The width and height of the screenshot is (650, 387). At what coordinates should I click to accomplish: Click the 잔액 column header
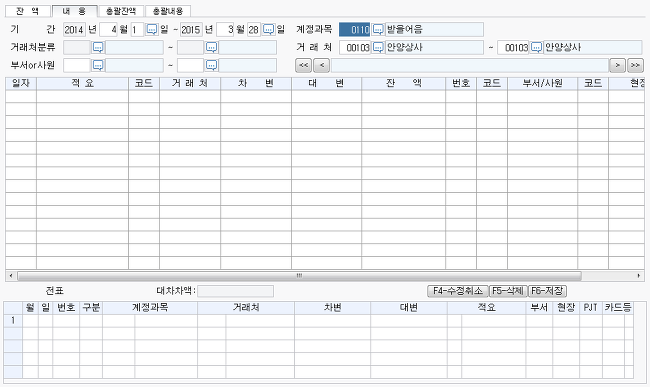[x=404, y=83]
